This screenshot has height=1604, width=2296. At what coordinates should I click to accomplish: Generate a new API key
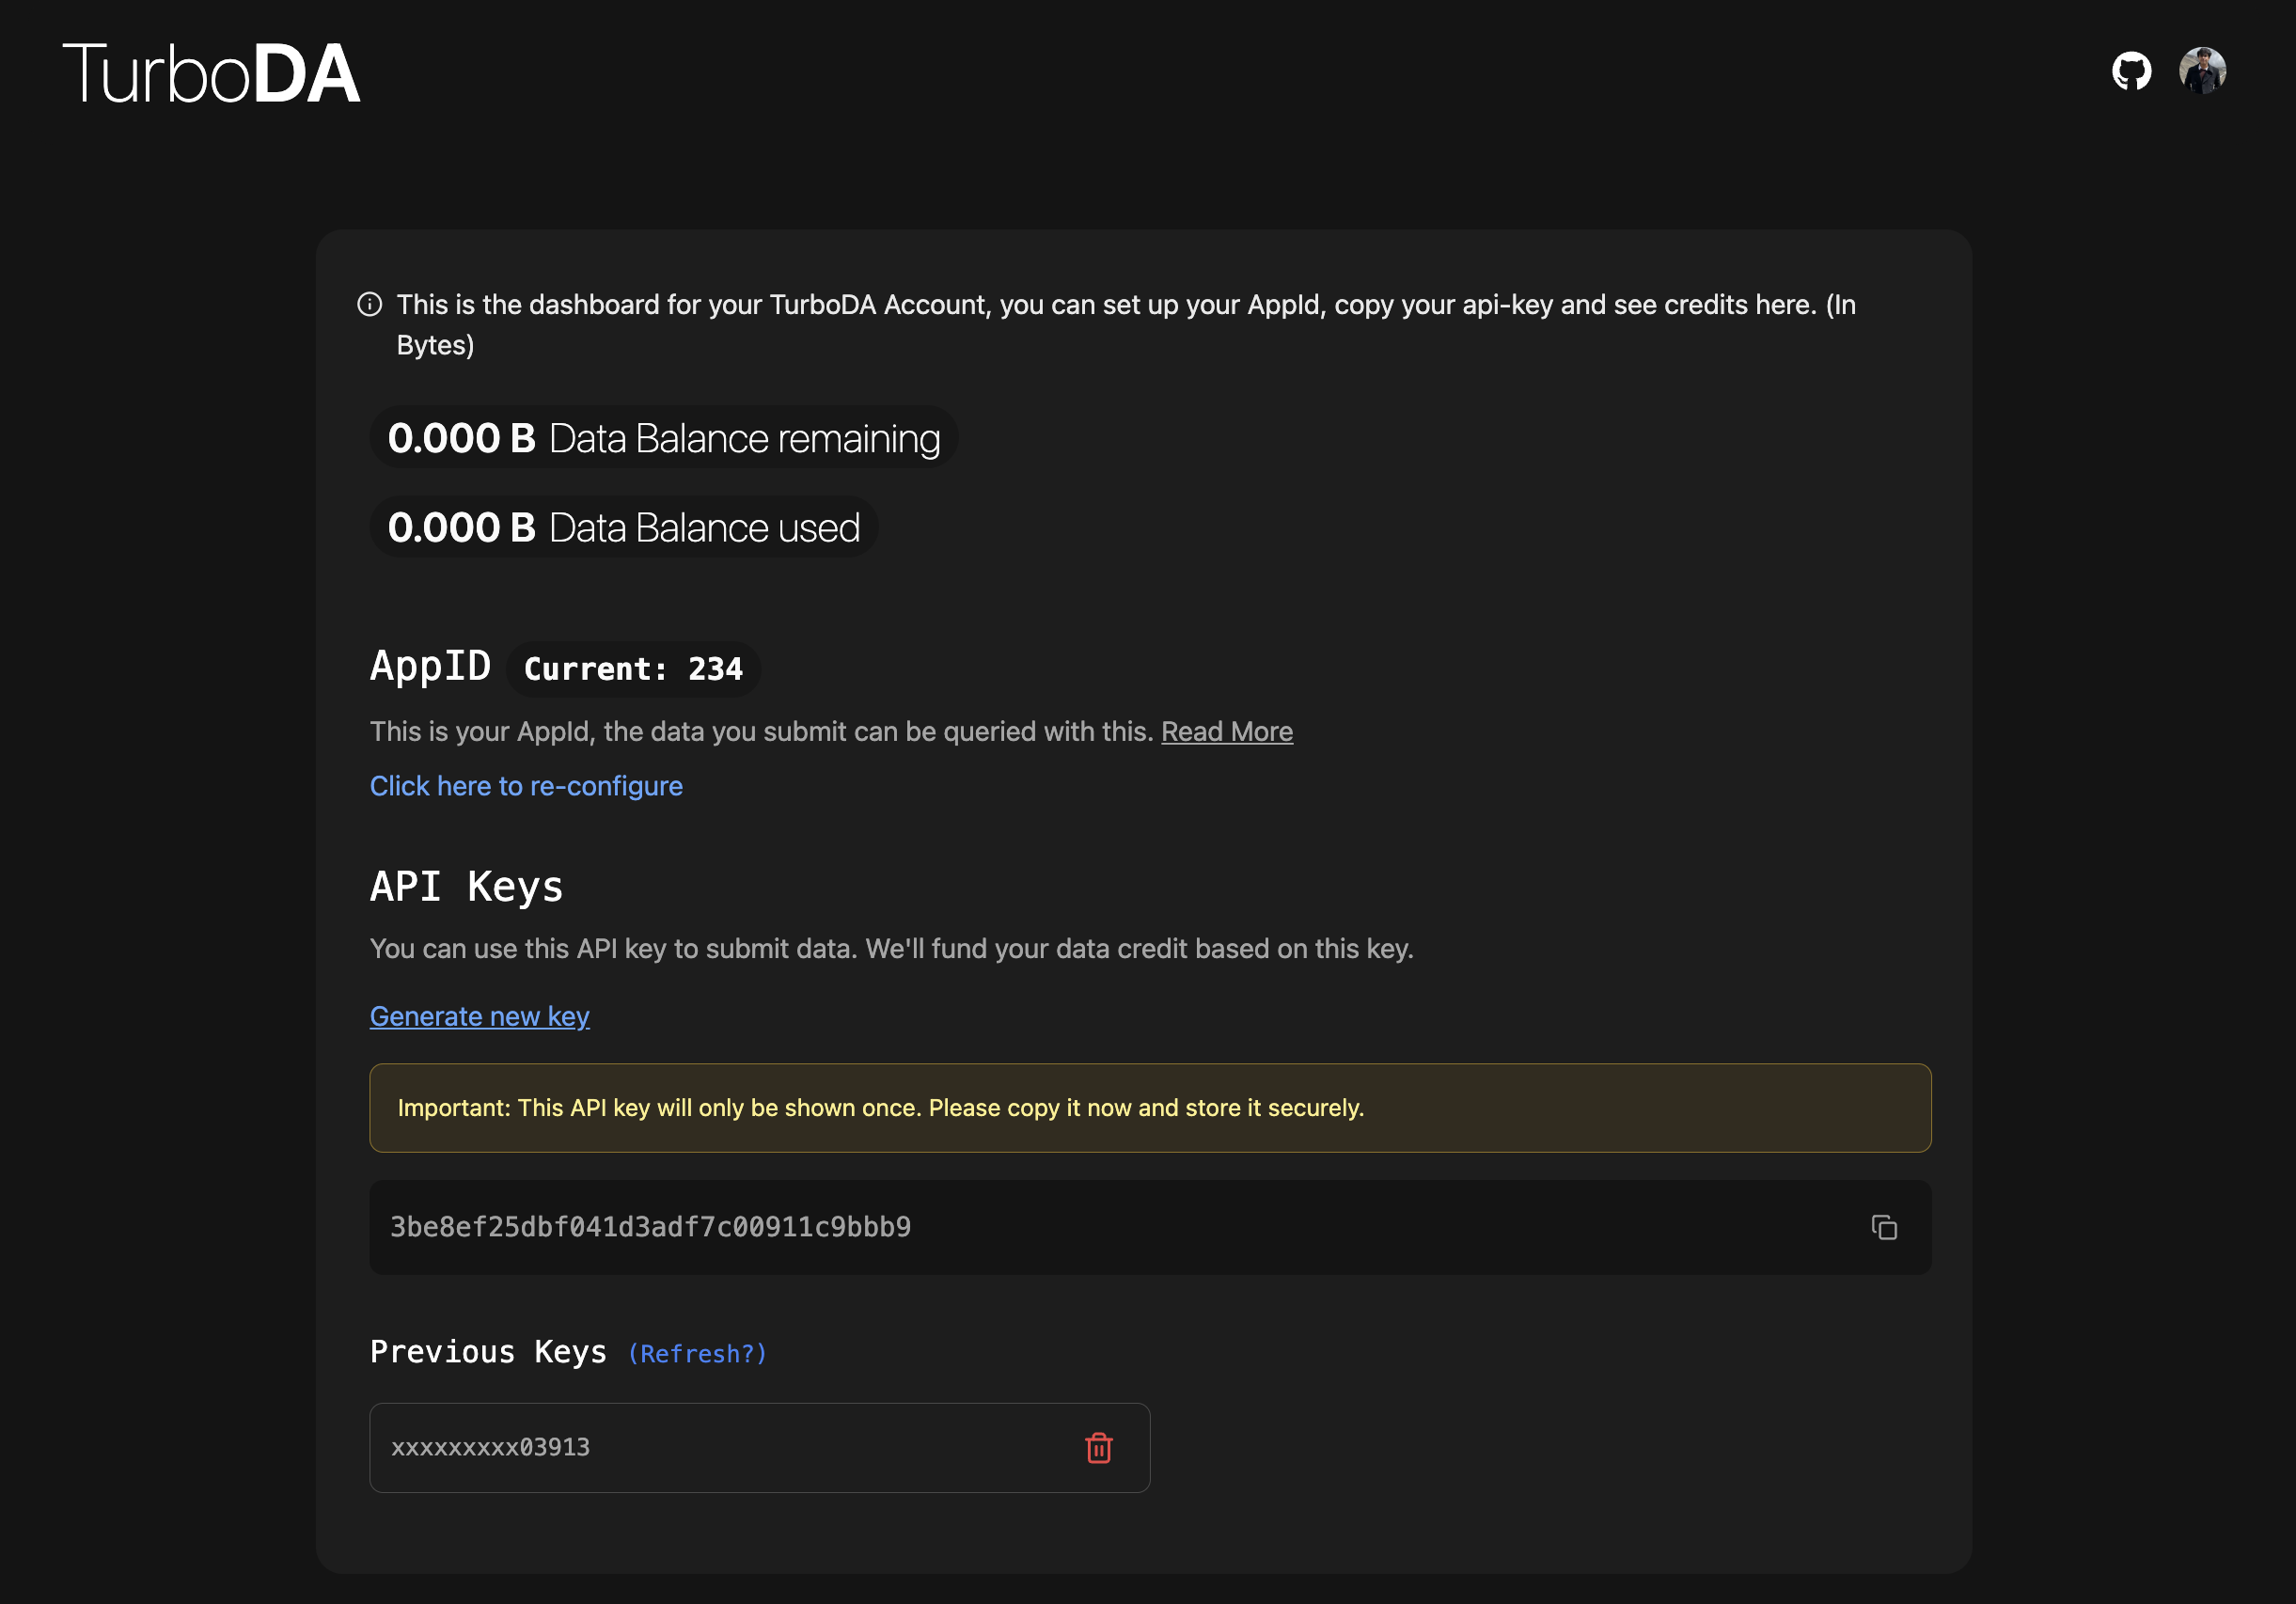tap(479, 1016)
